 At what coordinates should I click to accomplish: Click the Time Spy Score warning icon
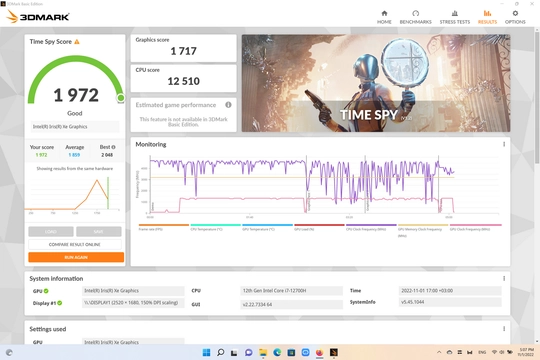[77, 42]
